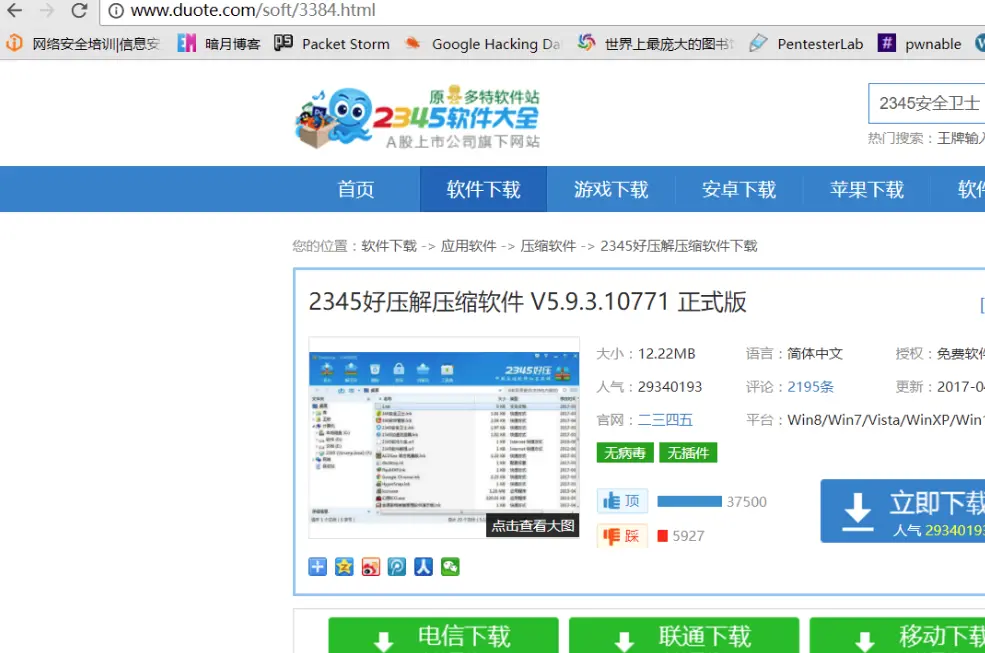
Task: Open the 安卓下载 navigation tab
Action: [739, 189]
